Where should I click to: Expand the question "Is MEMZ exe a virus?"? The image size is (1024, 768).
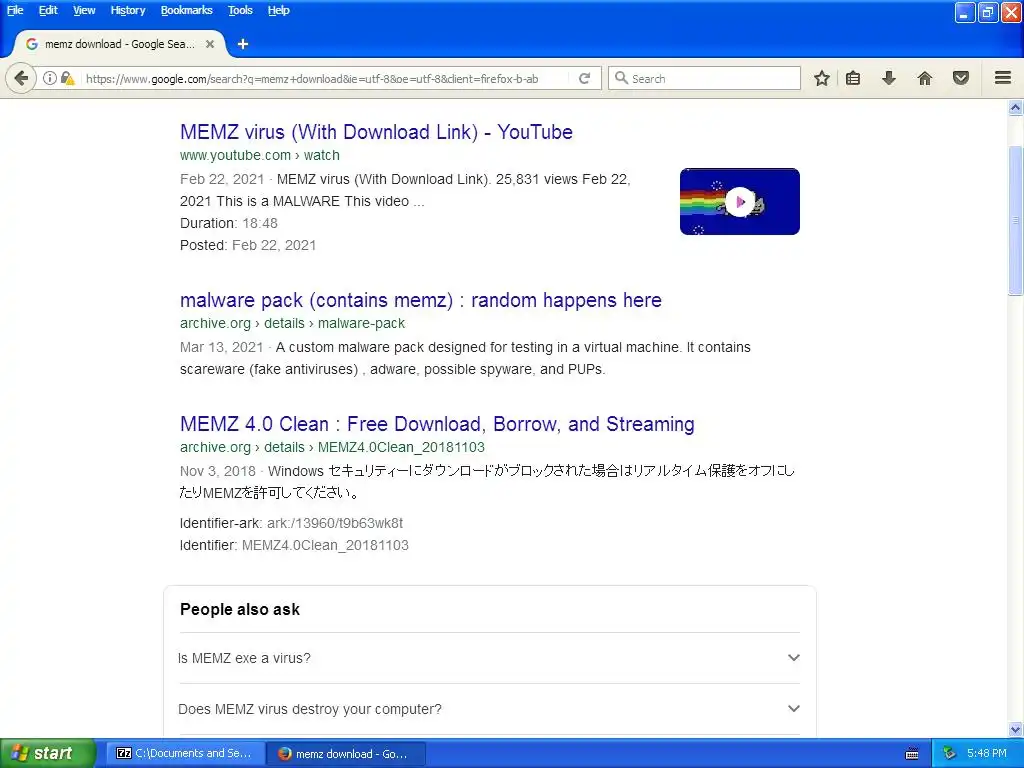point(489,658)
